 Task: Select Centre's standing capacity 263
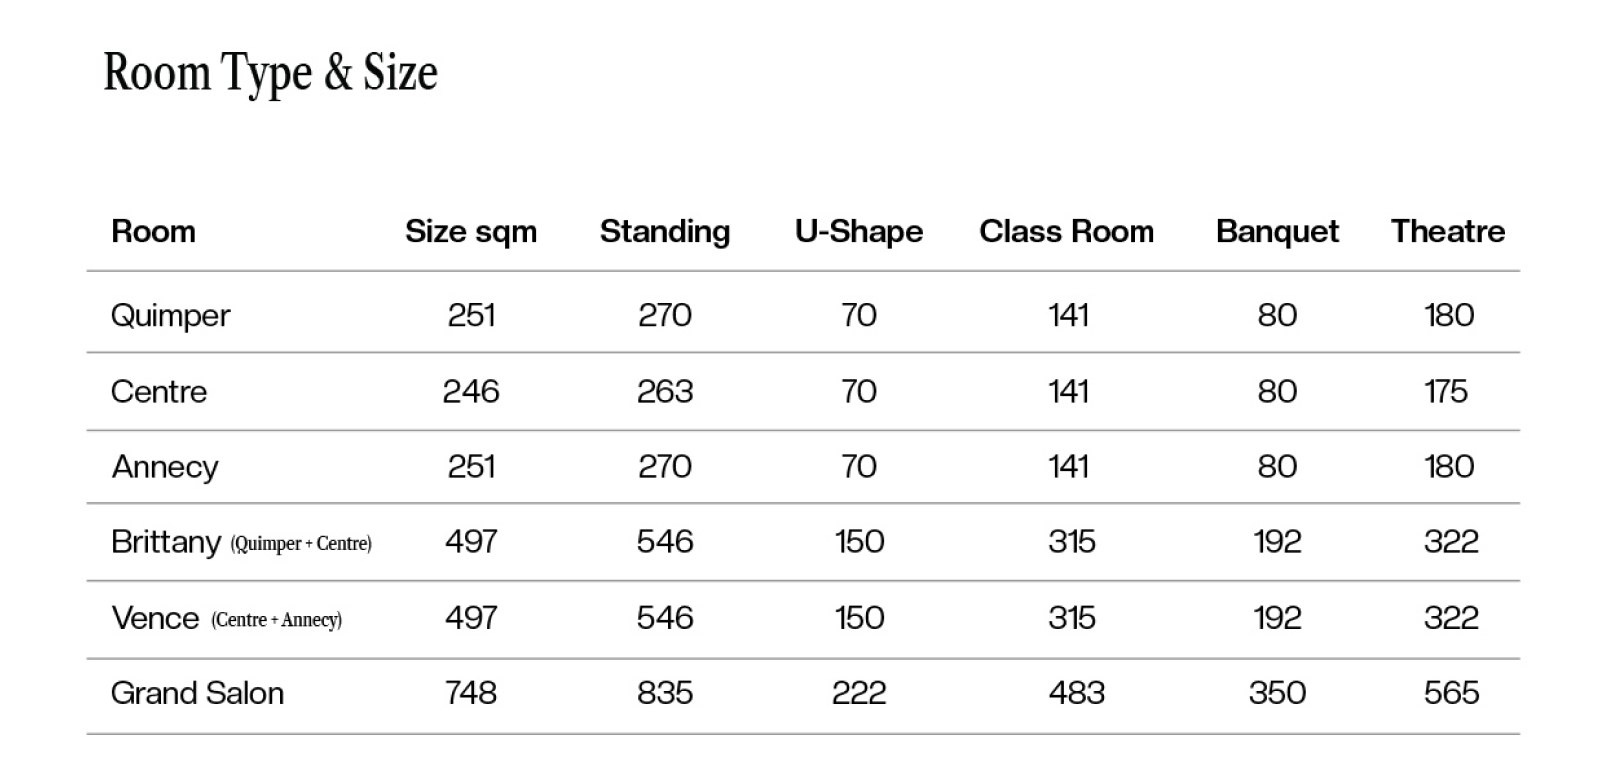[665, 391]
